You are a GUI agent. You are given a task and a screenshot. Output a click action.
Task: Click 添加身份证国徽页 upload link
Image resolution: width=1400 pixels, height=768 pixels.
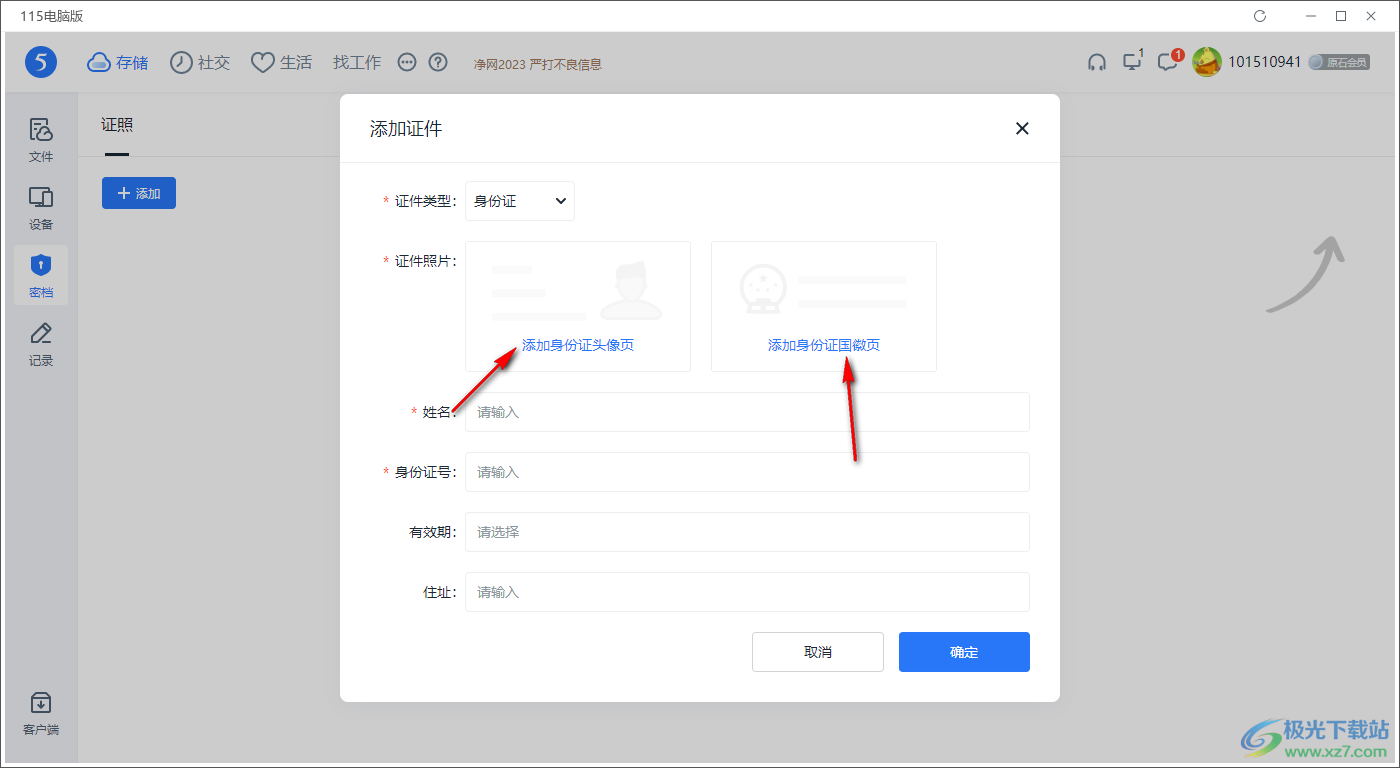click(824, 345)
